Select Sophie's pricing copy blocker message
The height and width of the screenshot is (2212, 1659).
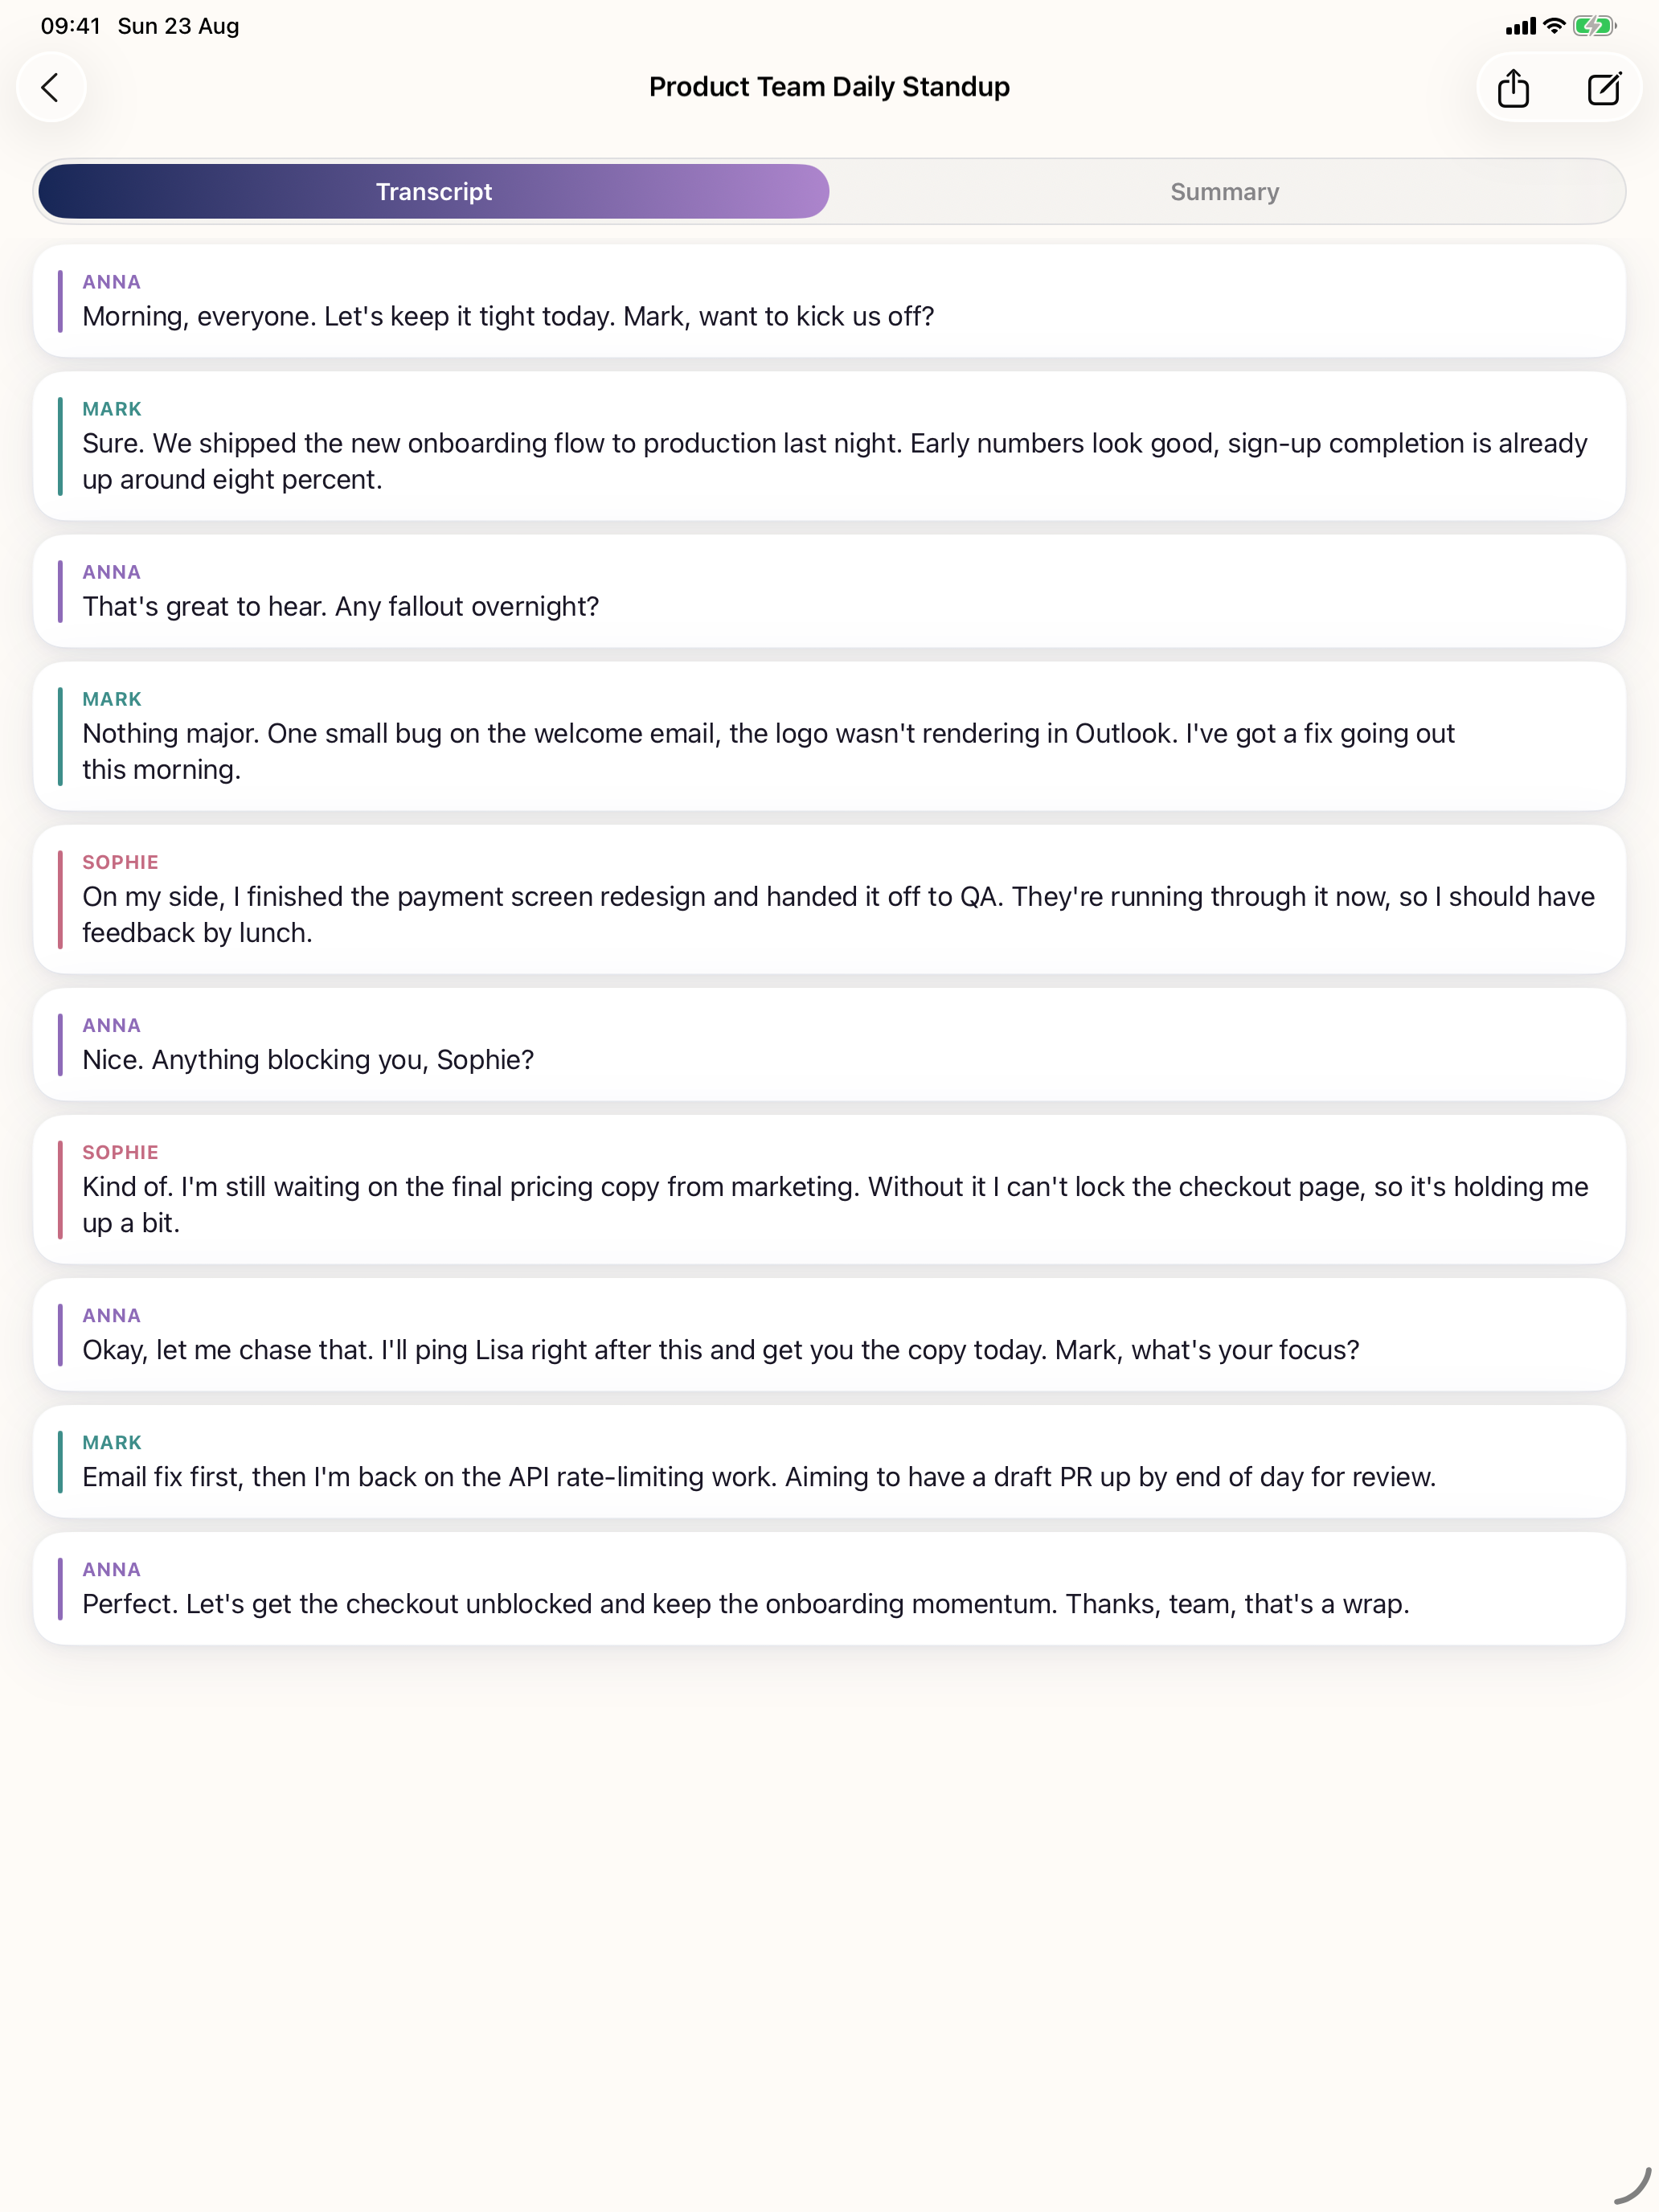pos(829,1189)
